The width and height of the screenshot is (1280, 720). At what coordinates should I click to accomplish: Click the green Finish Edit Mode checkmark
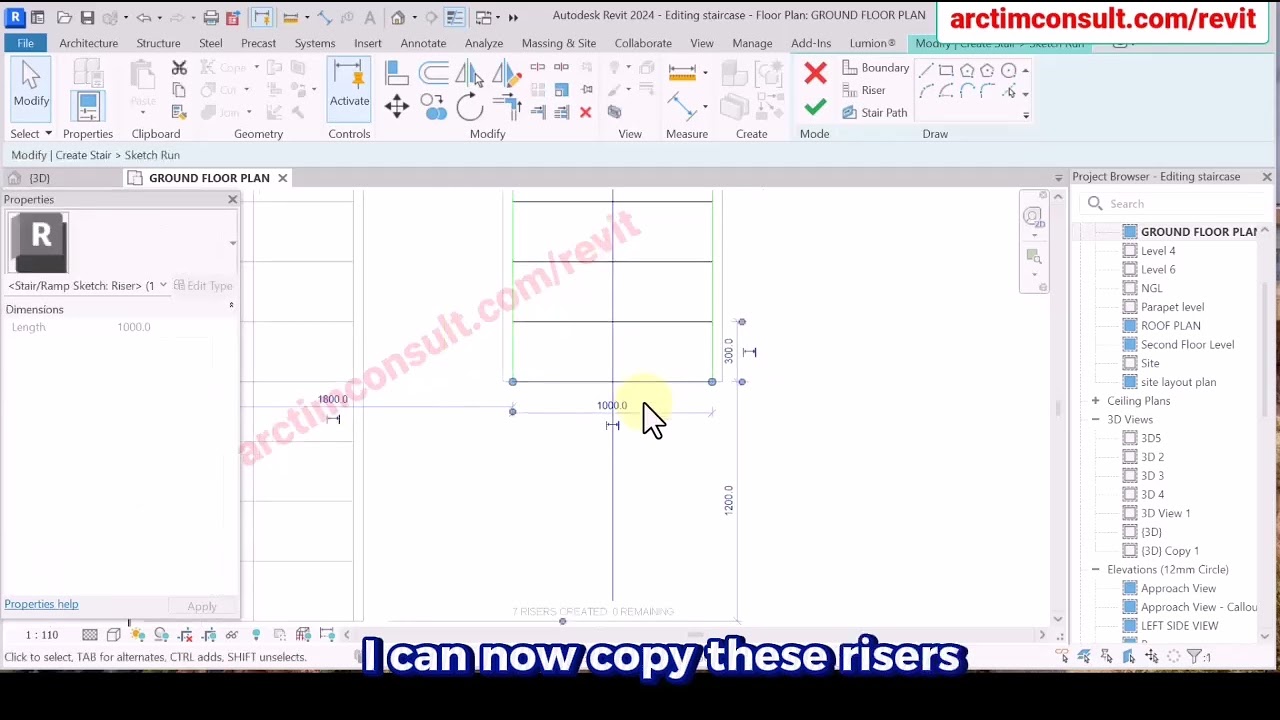click(x=815, y=107)
